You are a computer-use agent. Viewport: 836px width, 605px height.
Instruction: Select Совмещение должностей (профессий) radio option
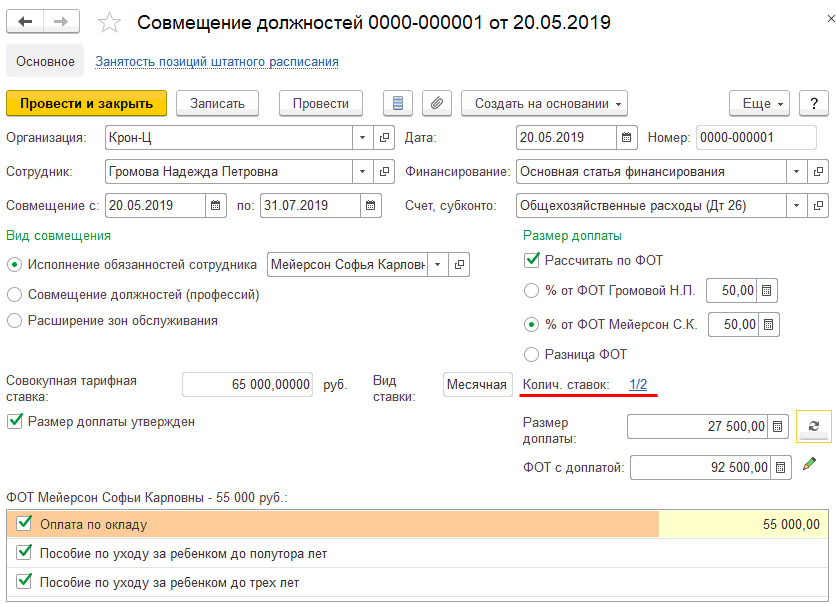14,295
